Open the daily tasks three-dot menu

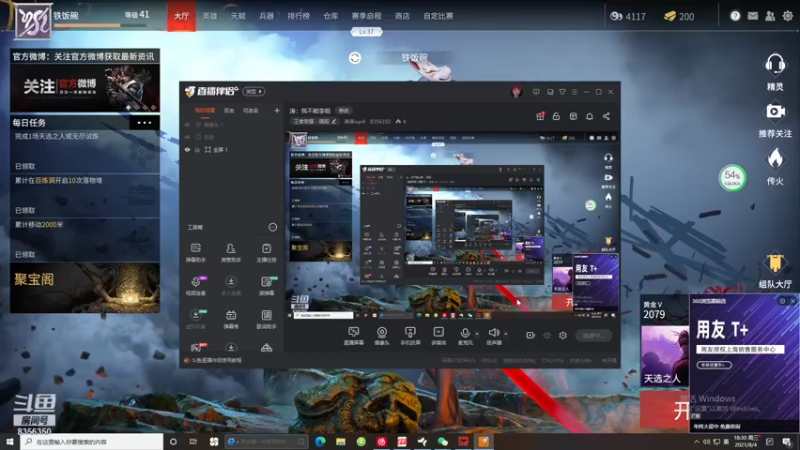click(x=144, y=122)
